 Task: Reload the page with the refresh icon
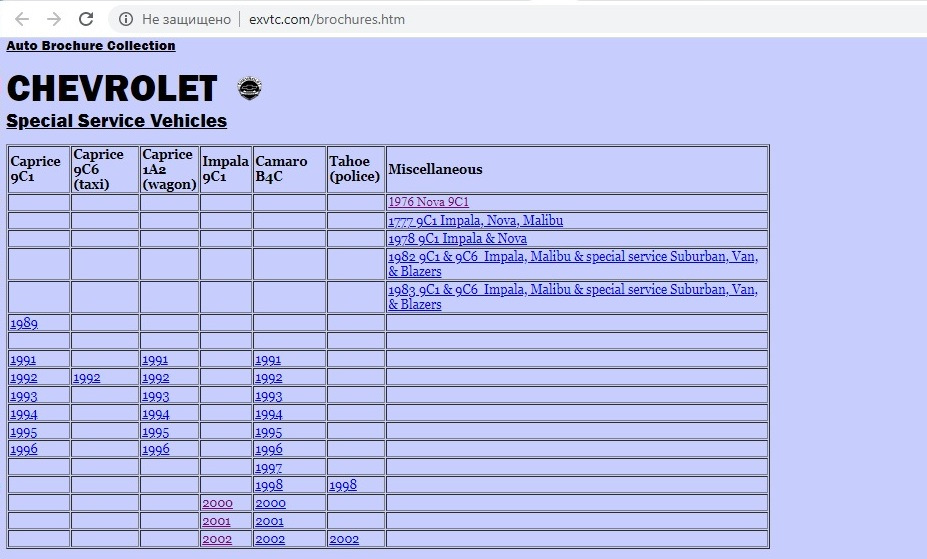86,20
